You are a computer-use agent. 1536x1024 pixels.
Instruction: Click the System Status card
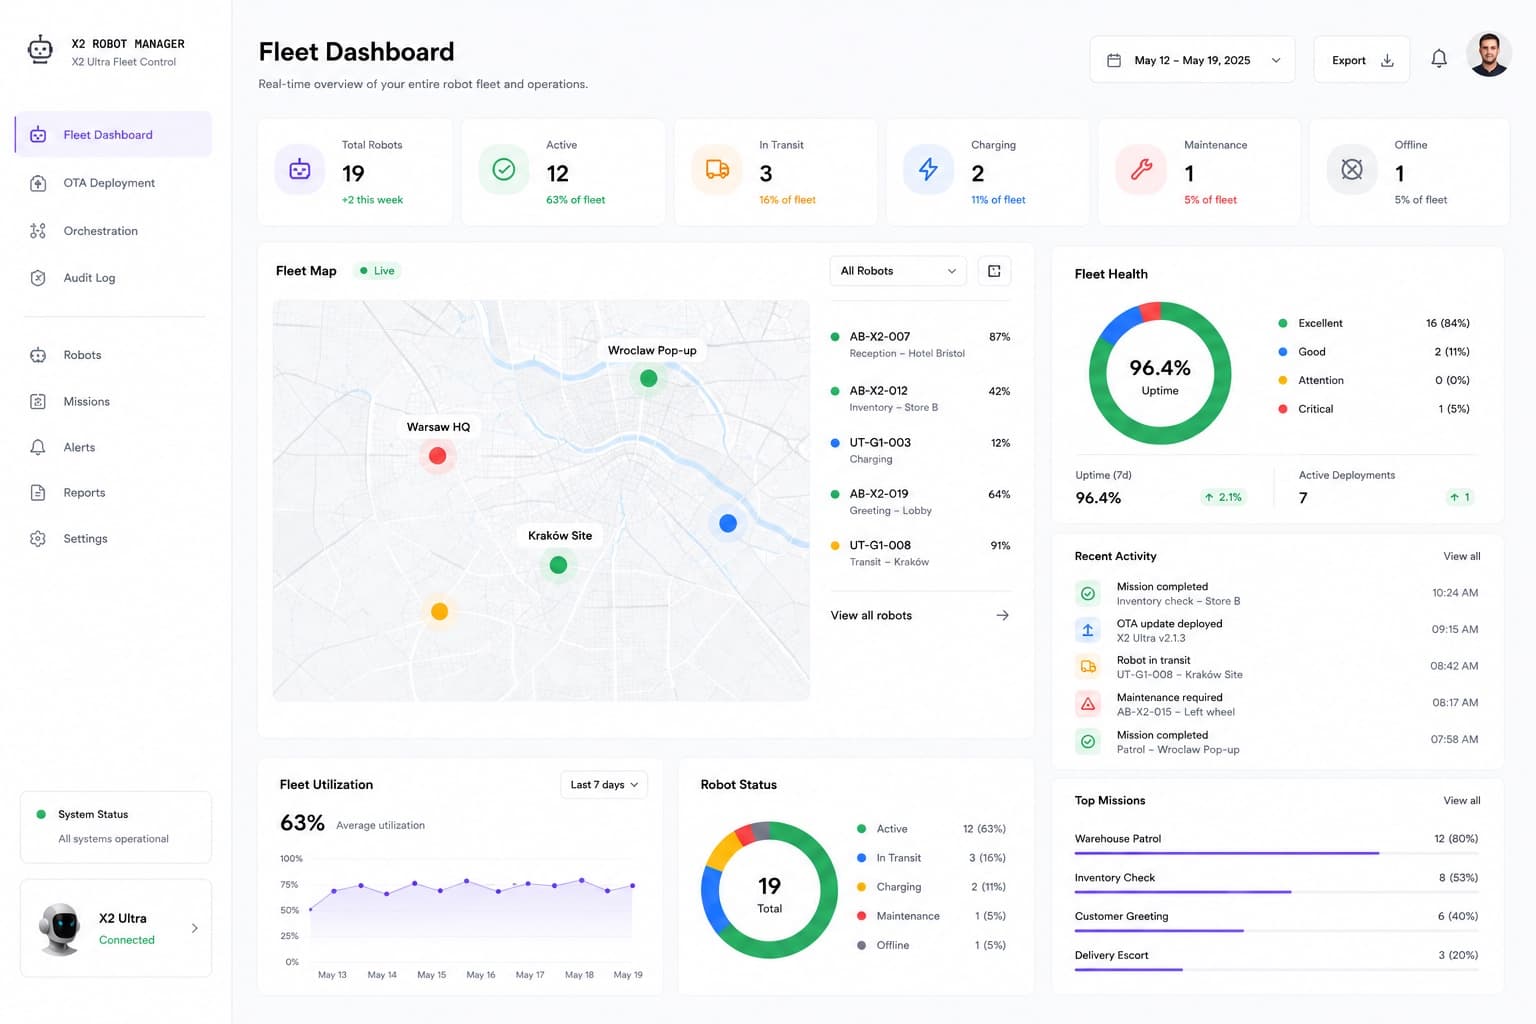pos(116,827)
